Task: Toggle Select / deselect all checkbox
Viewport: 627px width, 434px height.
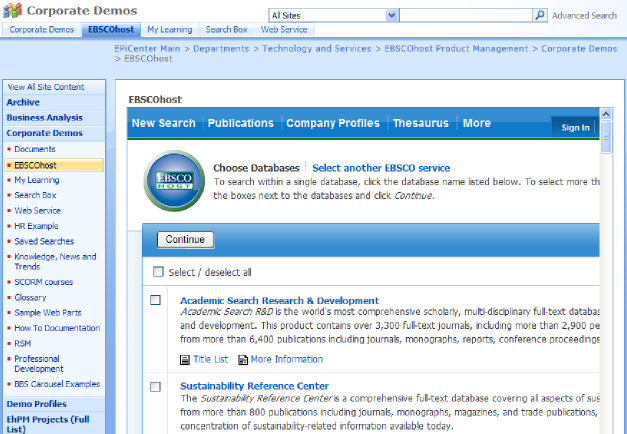Action: (x=158, y=272)
